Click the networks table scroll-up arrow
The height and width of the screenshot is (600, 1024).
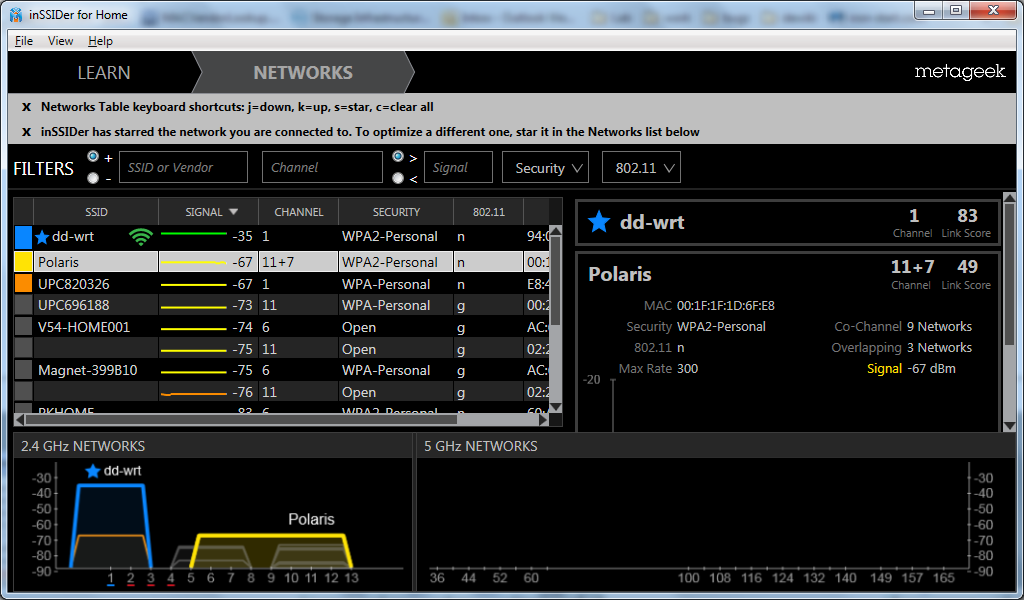[x=556, y=230]
